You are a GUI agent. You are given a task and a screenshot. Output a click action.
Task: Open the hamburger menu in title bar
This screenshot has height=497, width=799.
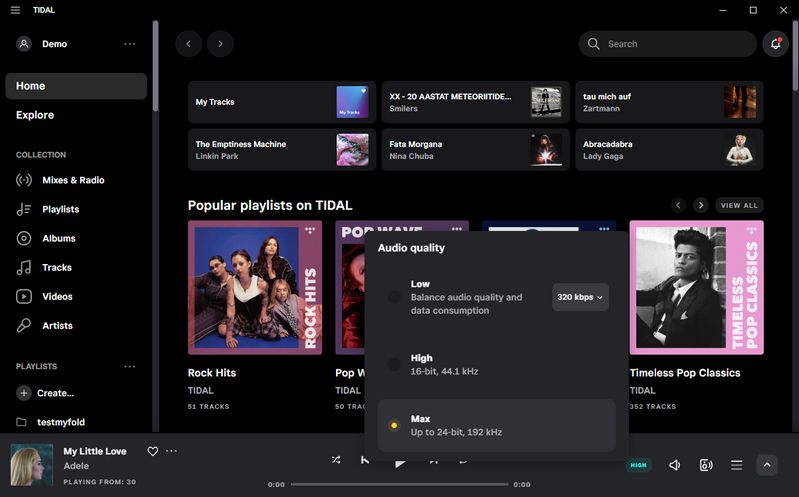pyautogui.click(x=15, y=10)
